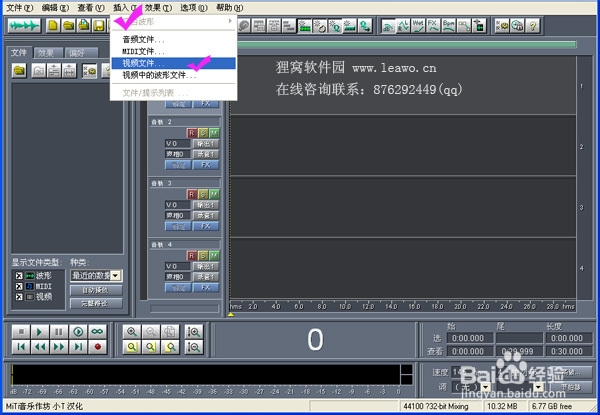Image resolution: width=600 pixels, height=415 pixels.
Task: Click the Save disk icon in the main toolbar
Action: click(99, 26)
